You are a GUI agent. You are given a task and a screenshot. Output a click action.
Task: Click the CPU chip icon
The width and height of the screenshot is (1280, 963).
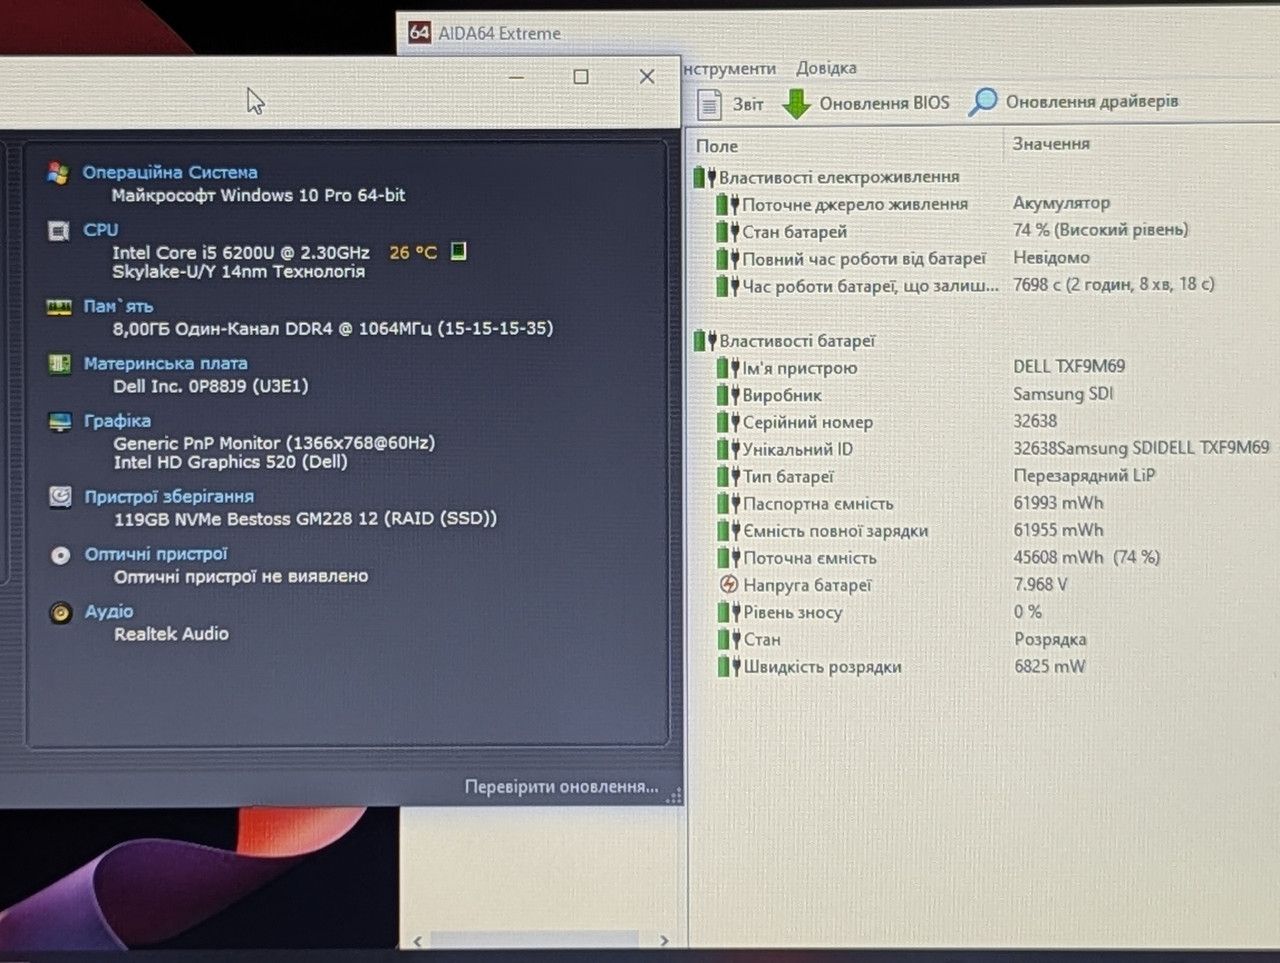[59, 231]
